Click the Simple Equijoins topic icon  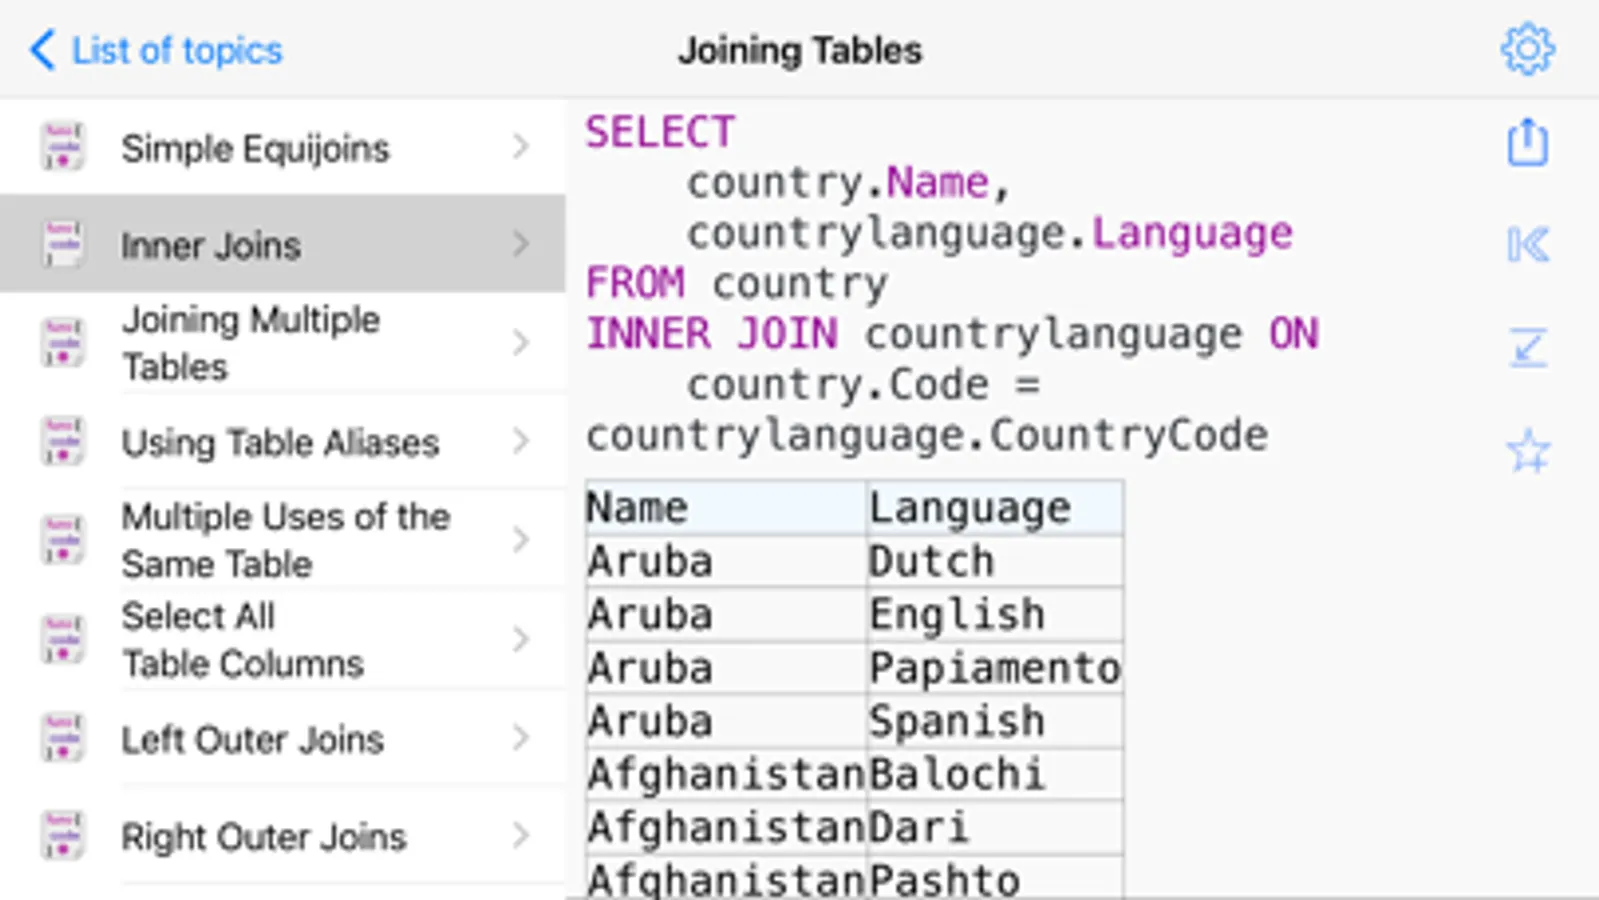click(x=62, y=147)
